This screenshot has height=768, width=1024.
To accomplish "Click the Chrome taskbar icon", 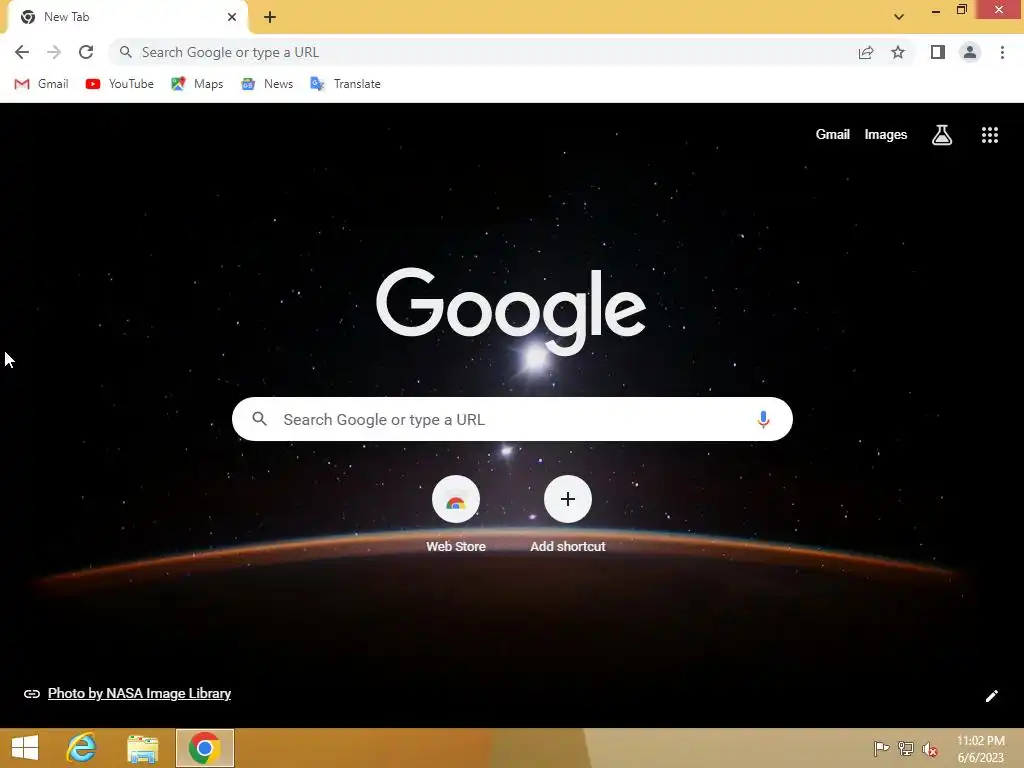I will [x=204, y=748].
